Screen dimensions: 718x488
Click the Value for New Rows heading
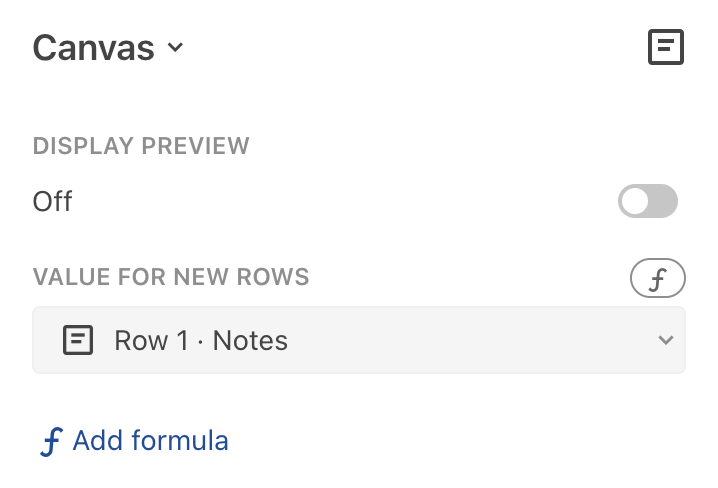171,277
